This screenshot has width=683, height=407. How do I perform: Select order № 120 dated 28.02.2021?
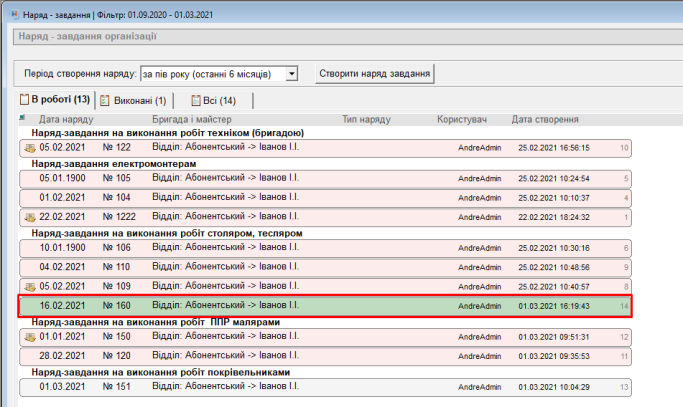325,356
